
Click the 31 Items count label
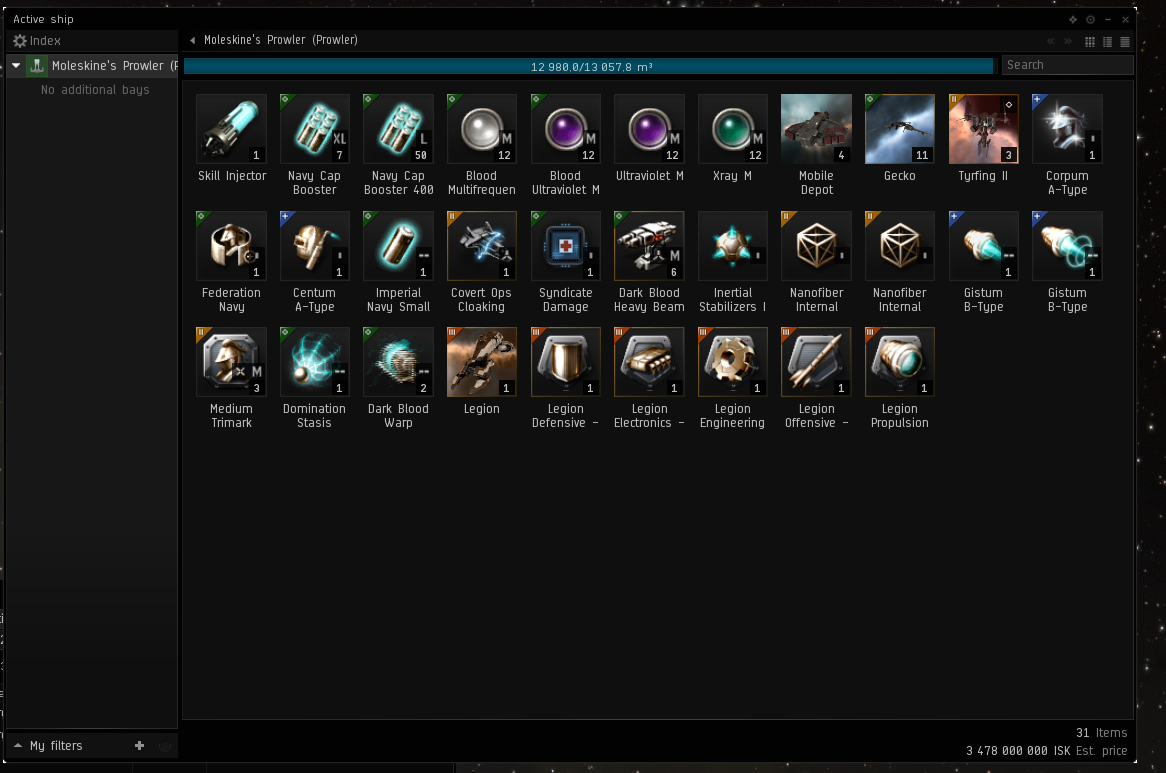(1101, 733)
